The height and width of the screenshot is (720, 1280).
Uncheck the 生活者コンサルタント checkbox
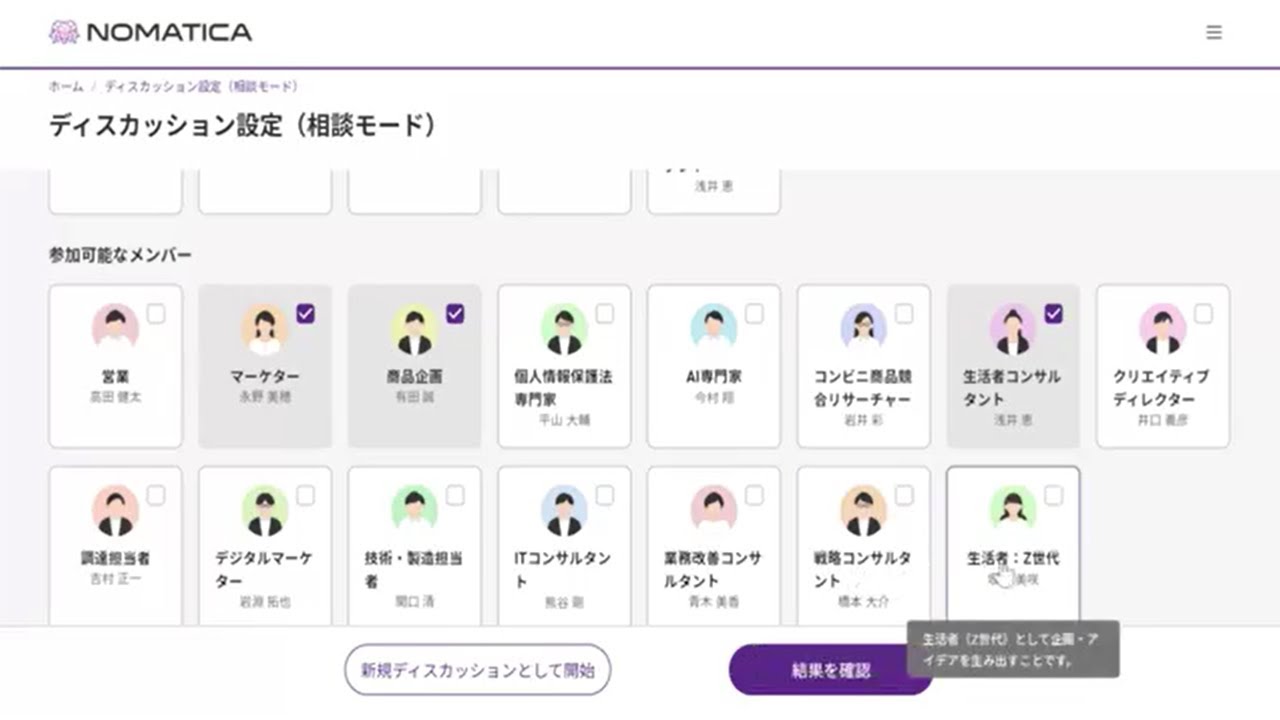[1053, 314]
